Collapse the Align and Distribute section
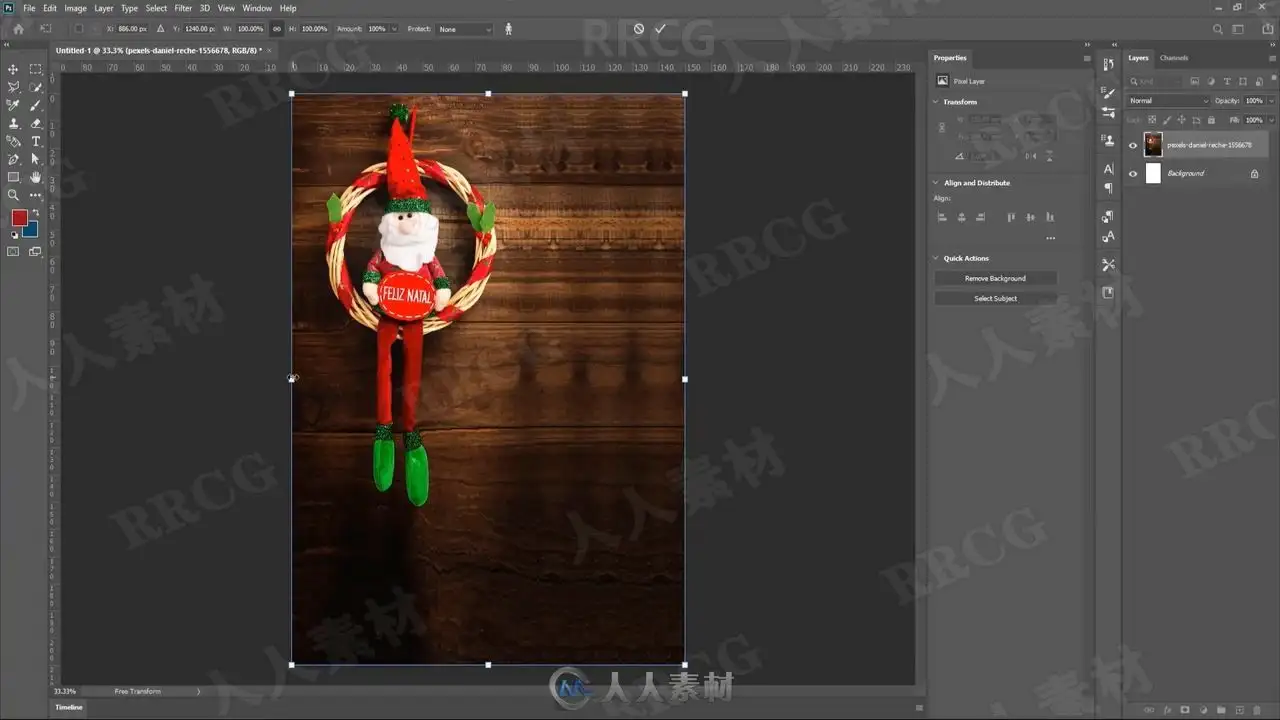The width and height of the screenshot is (1280, 720). (936, 183)
